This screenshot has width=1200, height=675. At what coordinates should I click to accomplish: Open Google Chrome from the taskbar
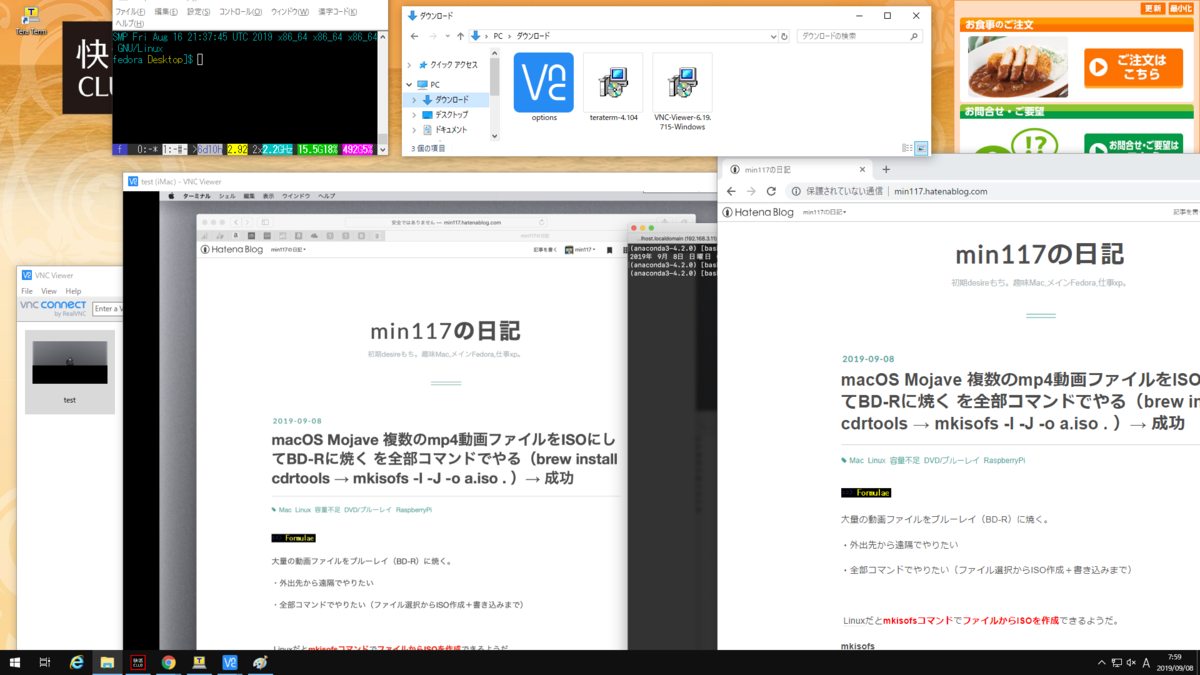click(x=167, y=662)
